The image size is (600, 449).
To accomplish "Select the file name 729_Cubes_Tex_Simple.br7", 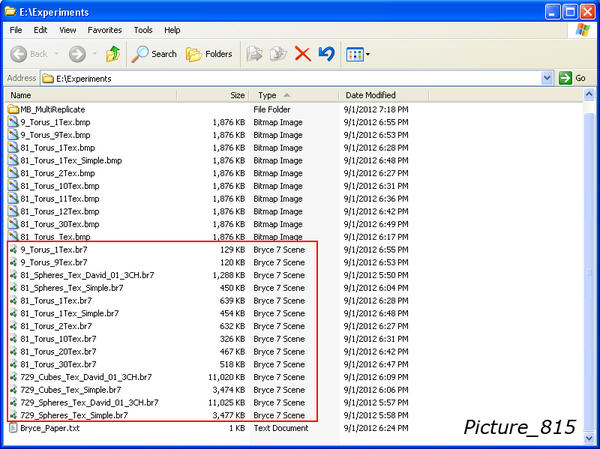I will (x=71, y=390).
